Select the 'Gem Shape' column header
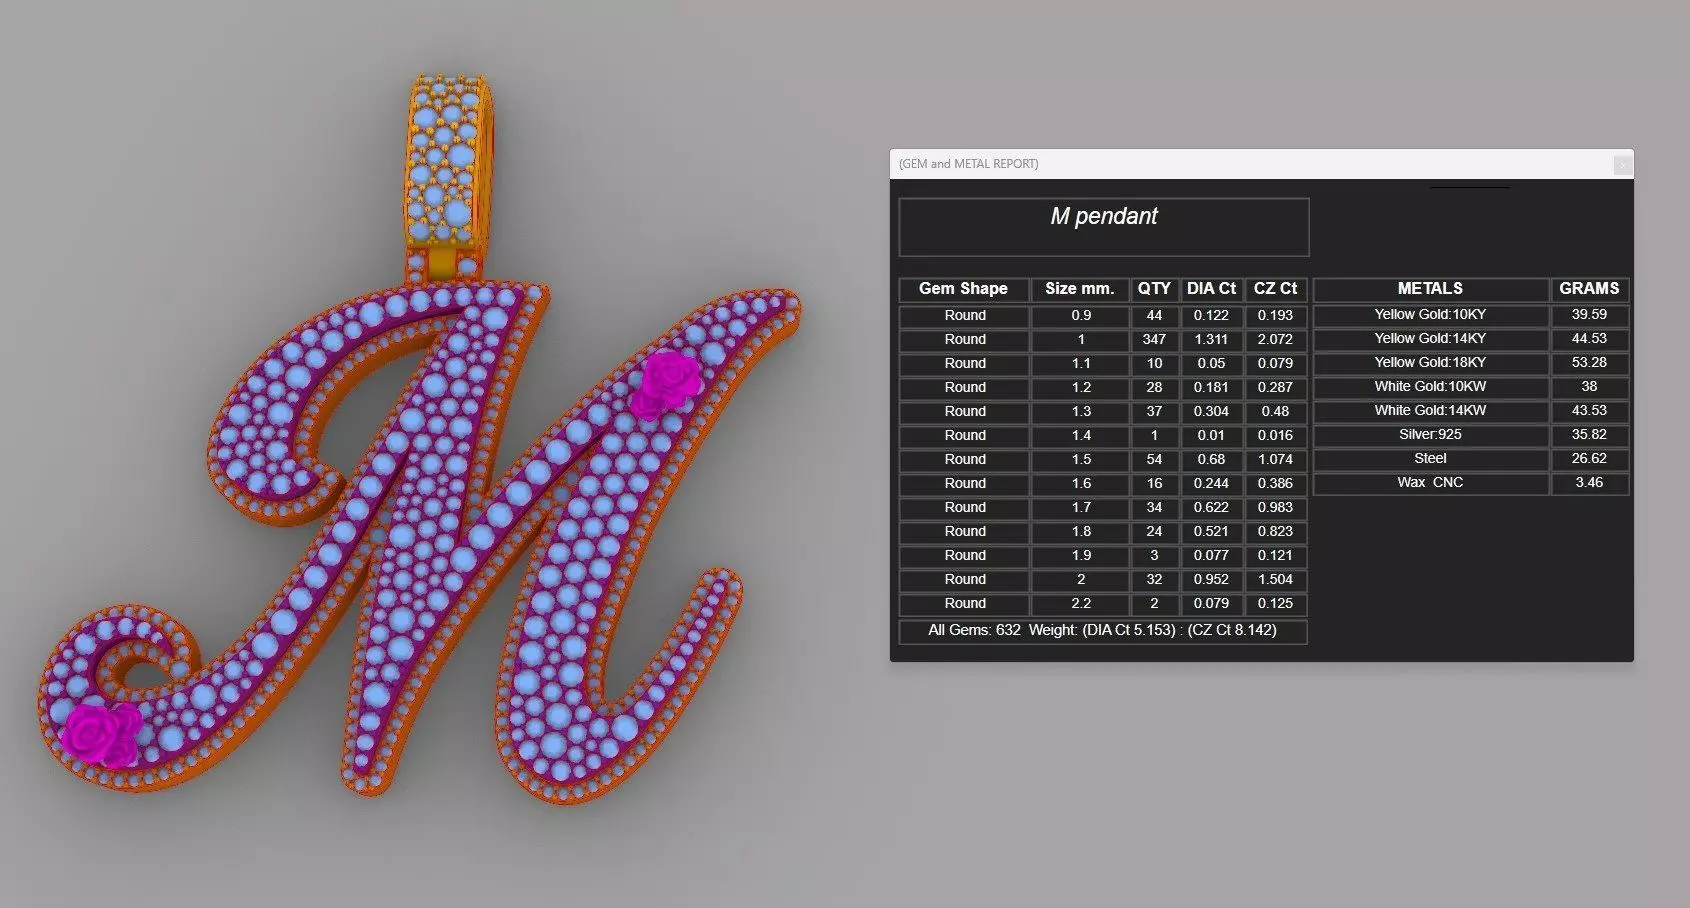Viewport: 1690px width, 908px height. [964, 289]
